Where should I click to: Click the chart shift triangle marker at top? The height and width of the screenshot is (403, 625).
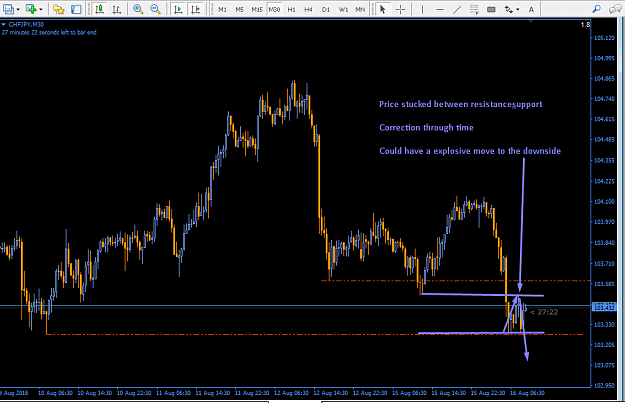pos(531,22)
